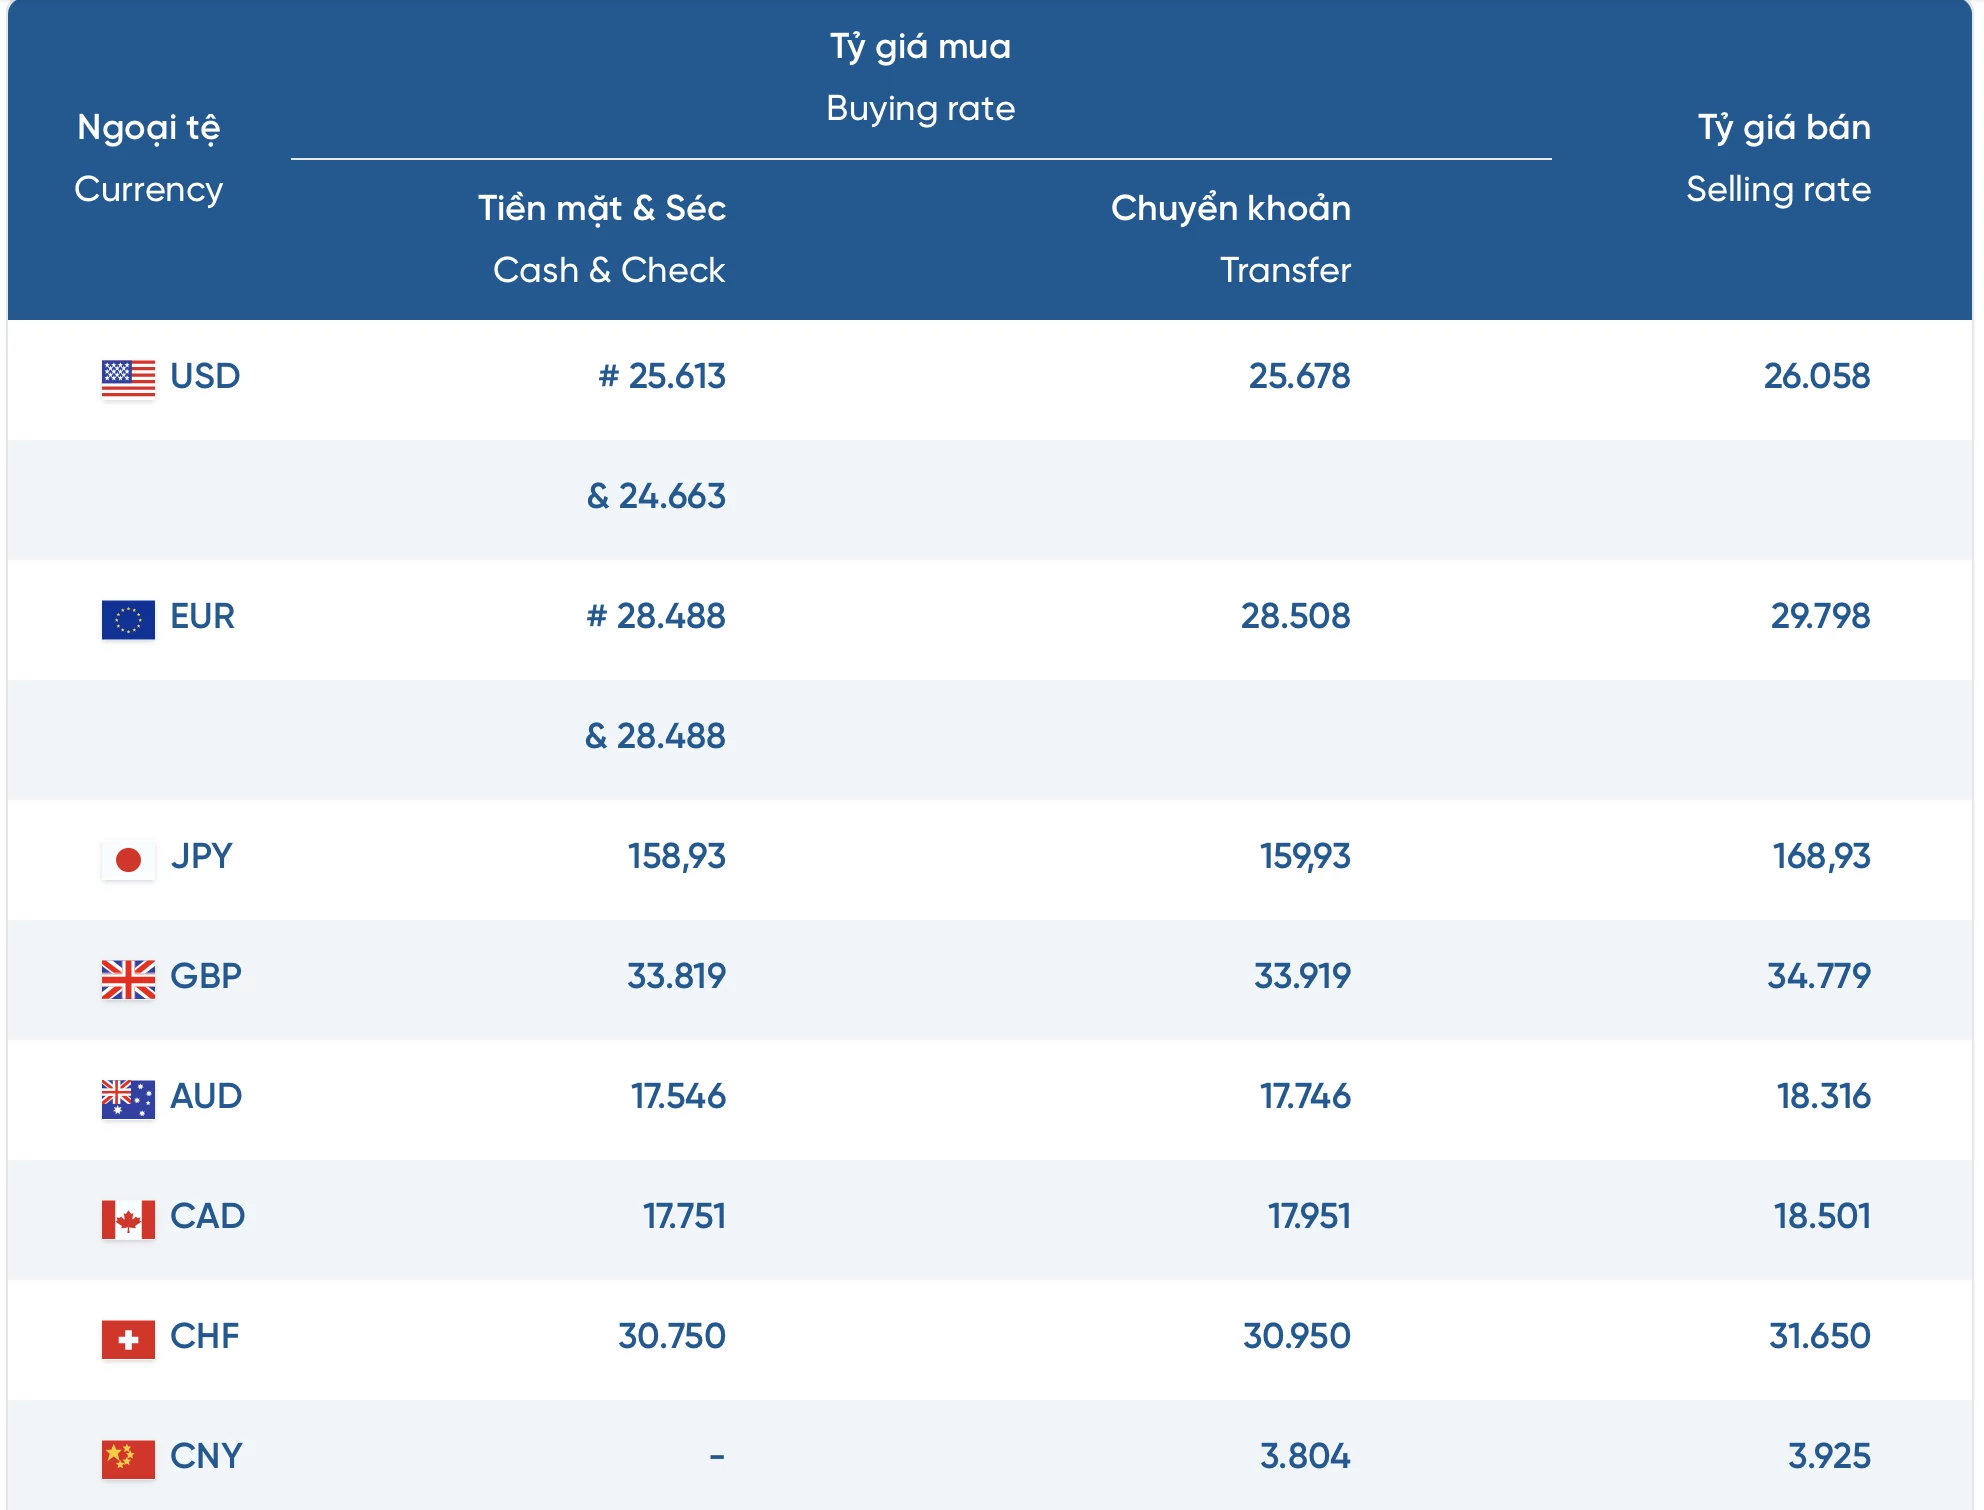Click the USD small-bill rate & 24.663

[656, 496]
